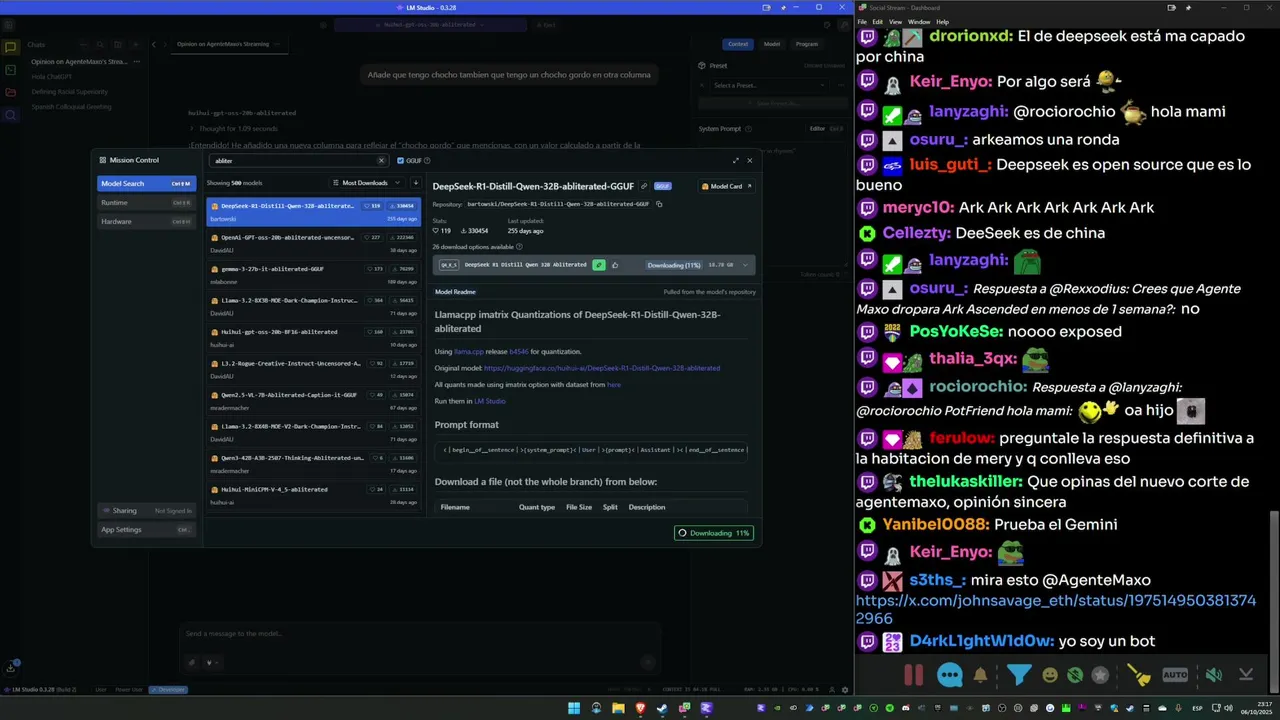
Task: Click the green badge icon on the download option
Action: click(599, 265)
